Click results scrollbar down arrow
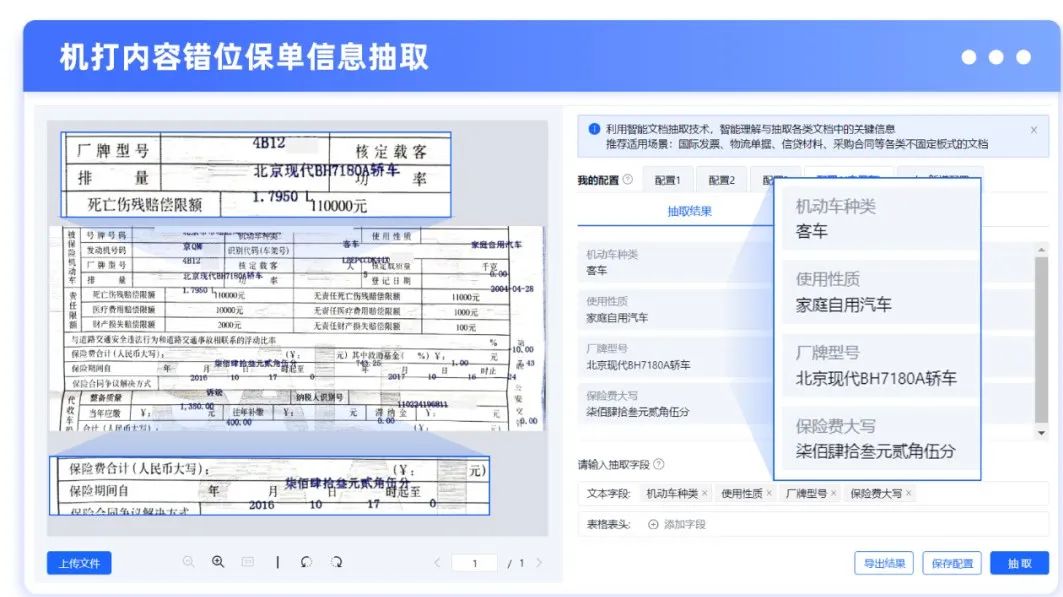 [x=1041, y=433]
